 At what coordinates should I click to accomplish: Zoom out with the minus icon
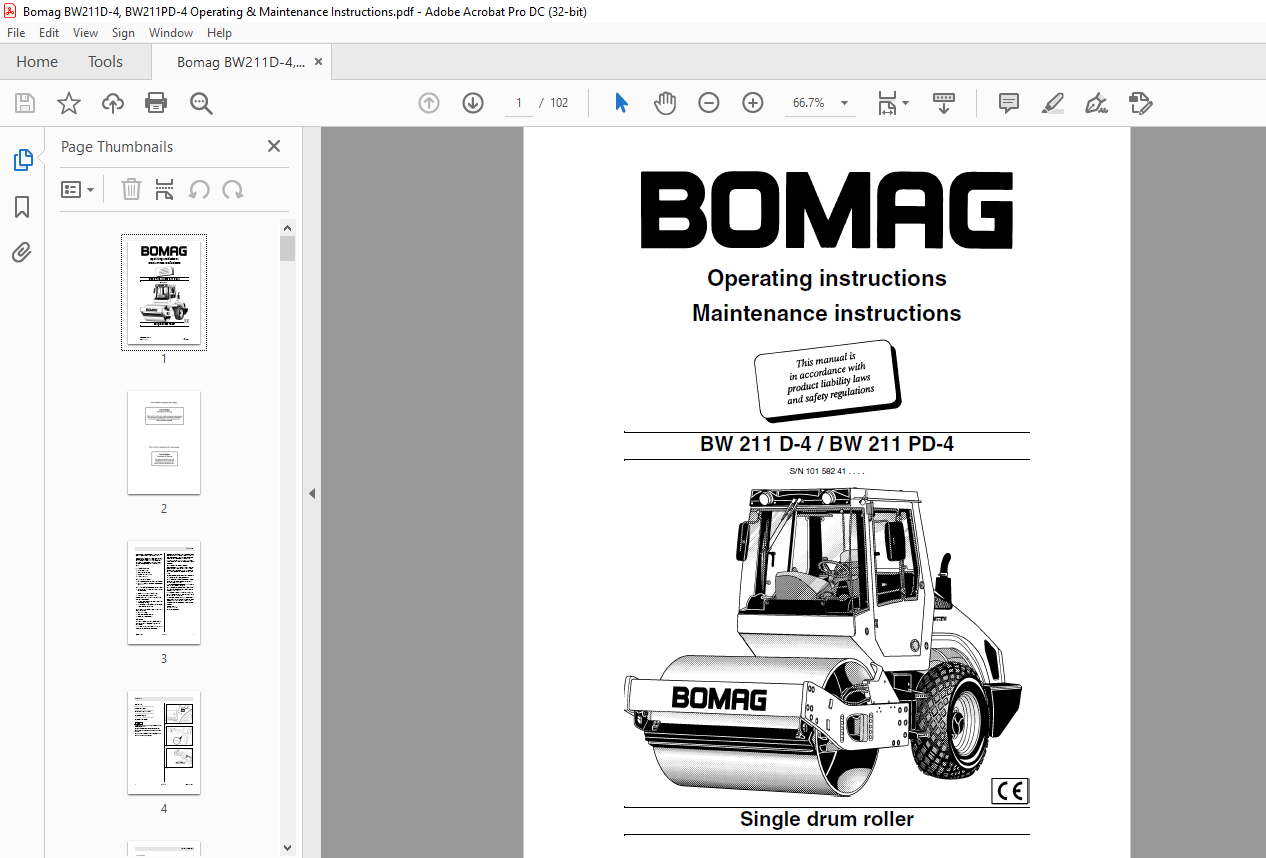click(x=709, y=103)
